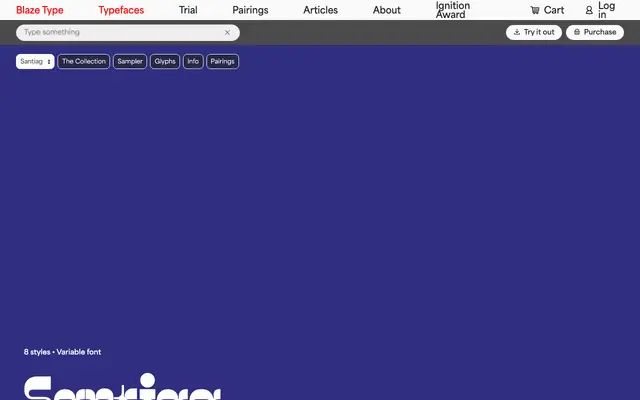Click the download icon in Try it out
Viewport: 640px width, 400px height.
pyautogui.click(x=517, y=32)
